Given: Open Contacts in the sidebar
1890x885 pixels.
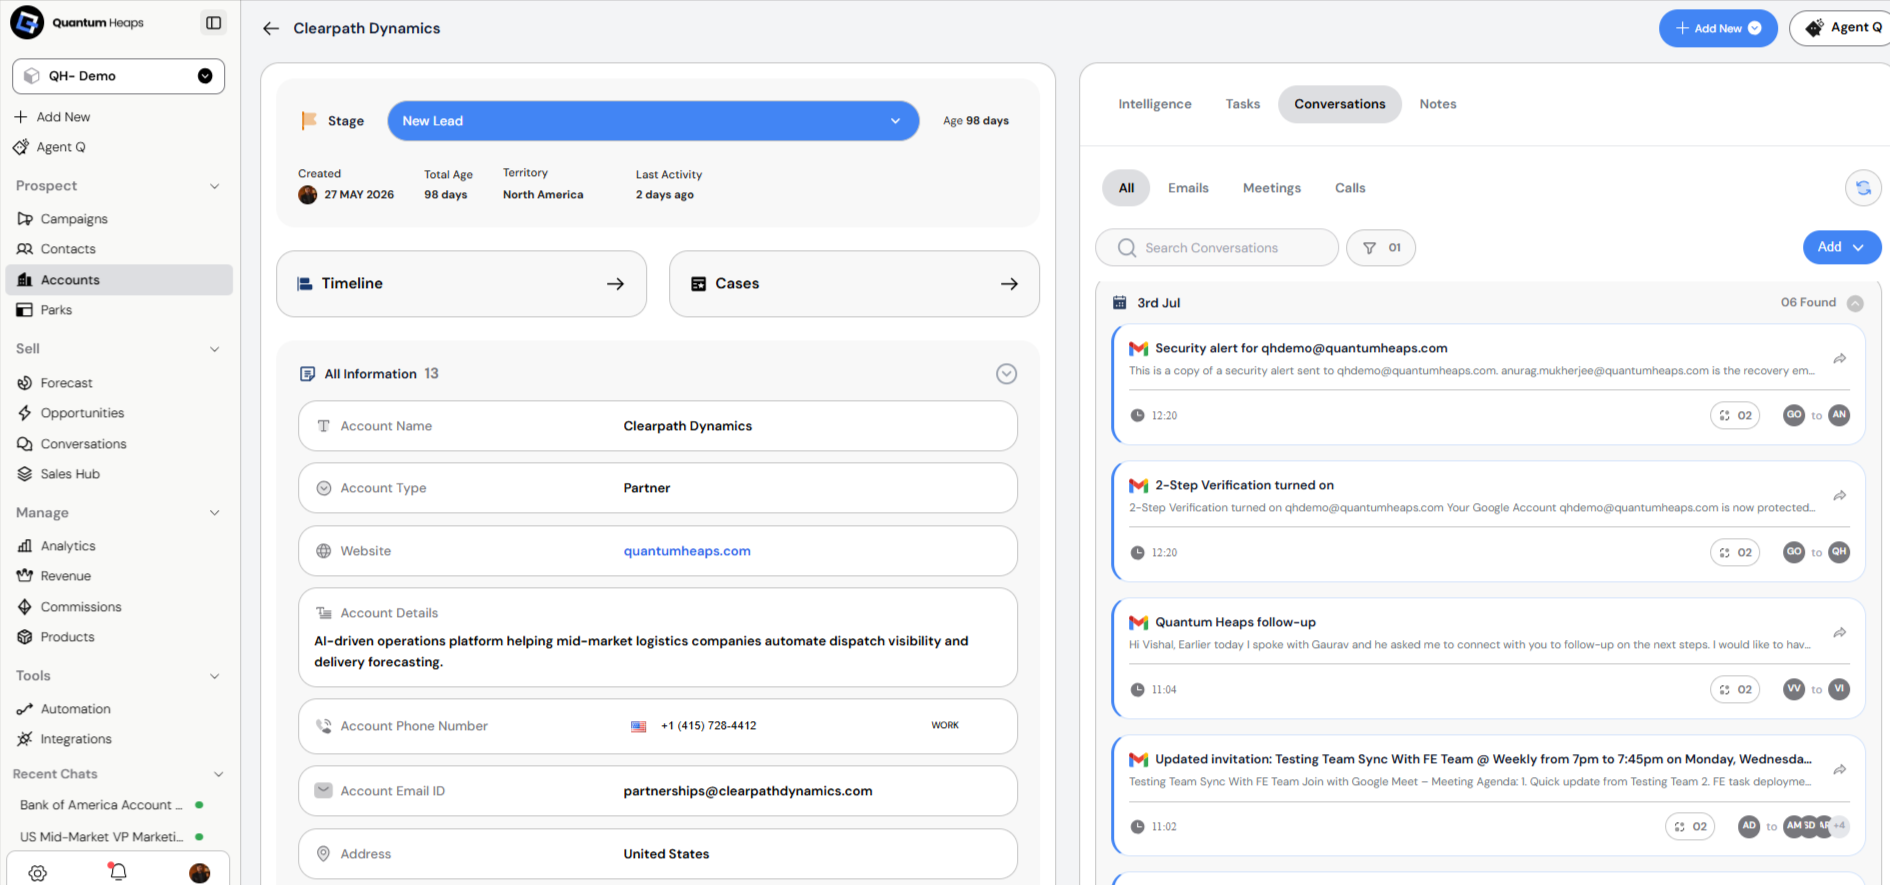Looking at the screenshot, I should 119,249.
